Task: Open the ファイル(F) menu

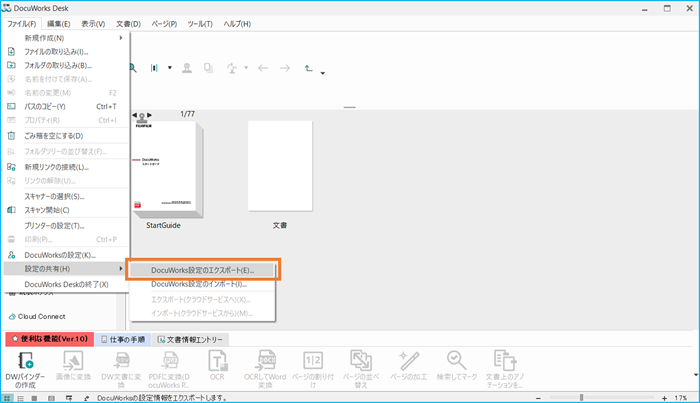Action: coord(21,24)
